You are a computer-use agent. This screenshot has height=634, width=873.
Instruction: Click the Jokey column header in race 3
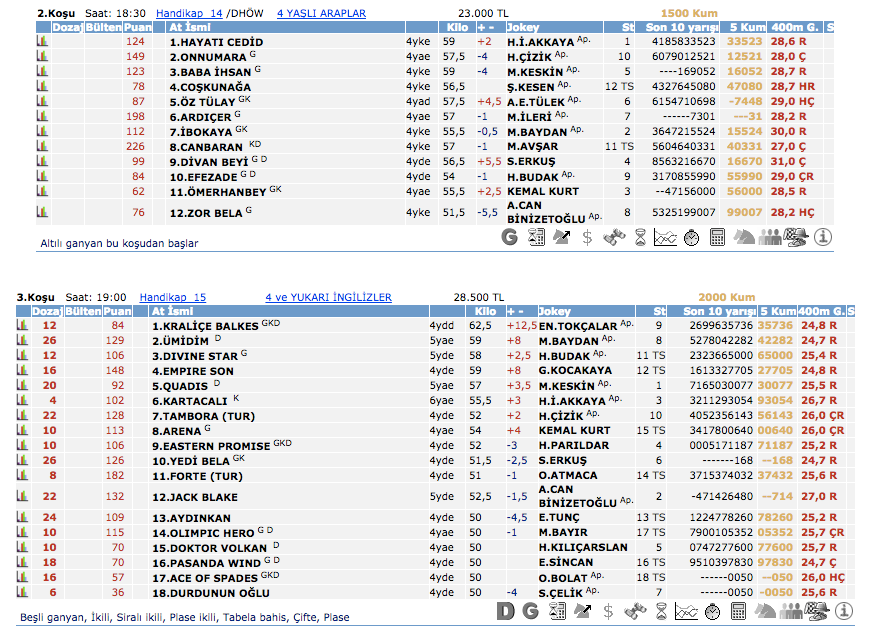point(555,311)
